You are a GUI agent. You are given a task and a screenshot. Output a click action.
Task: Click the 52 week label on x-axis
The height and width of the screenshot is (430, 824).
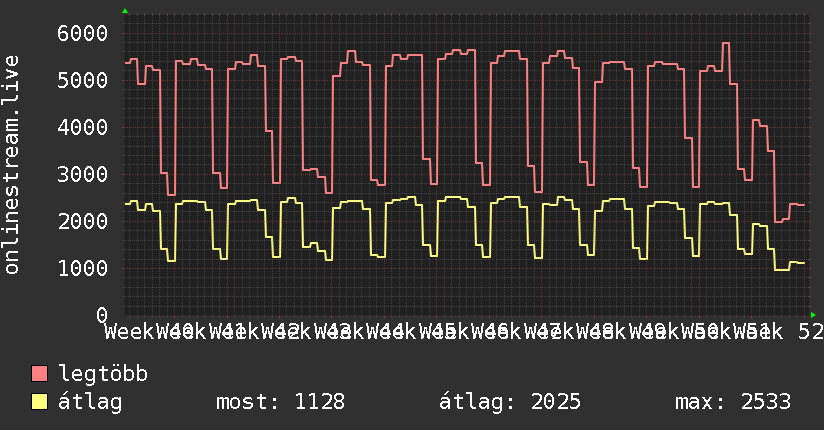811,332
